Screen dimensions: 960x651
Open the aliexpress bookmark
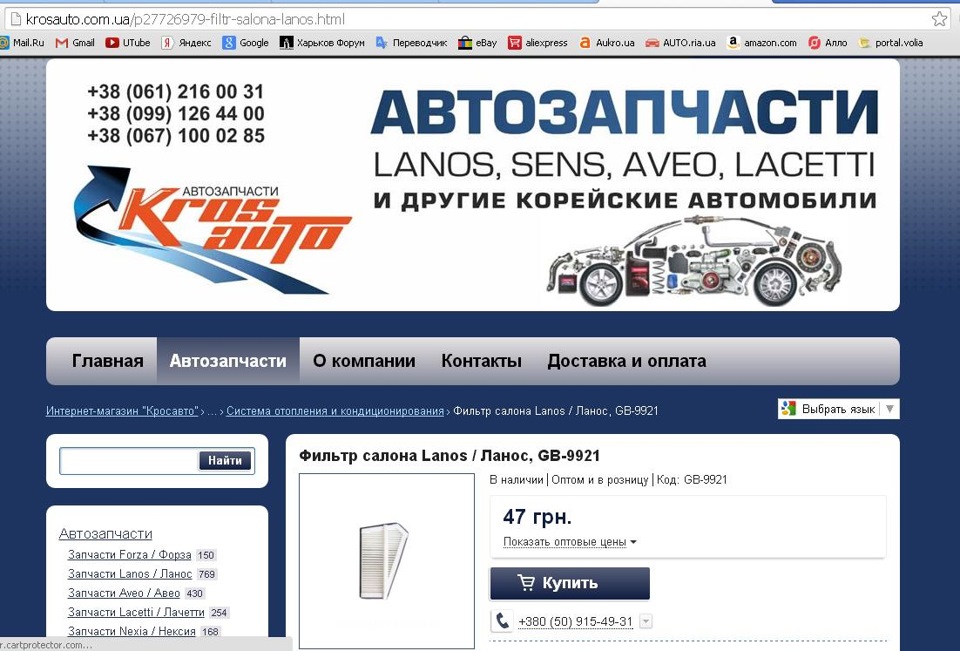coord(538,43)
